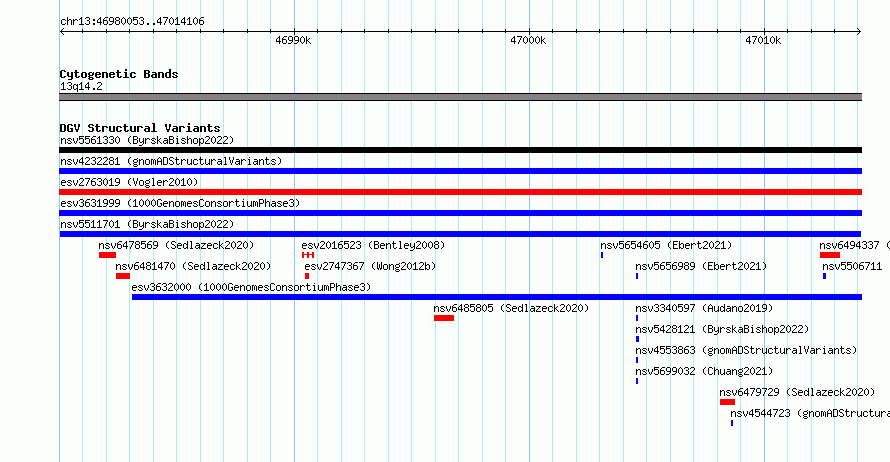
Task: Click the tiny blue nsv5699032 glyph
Action: 637,381
